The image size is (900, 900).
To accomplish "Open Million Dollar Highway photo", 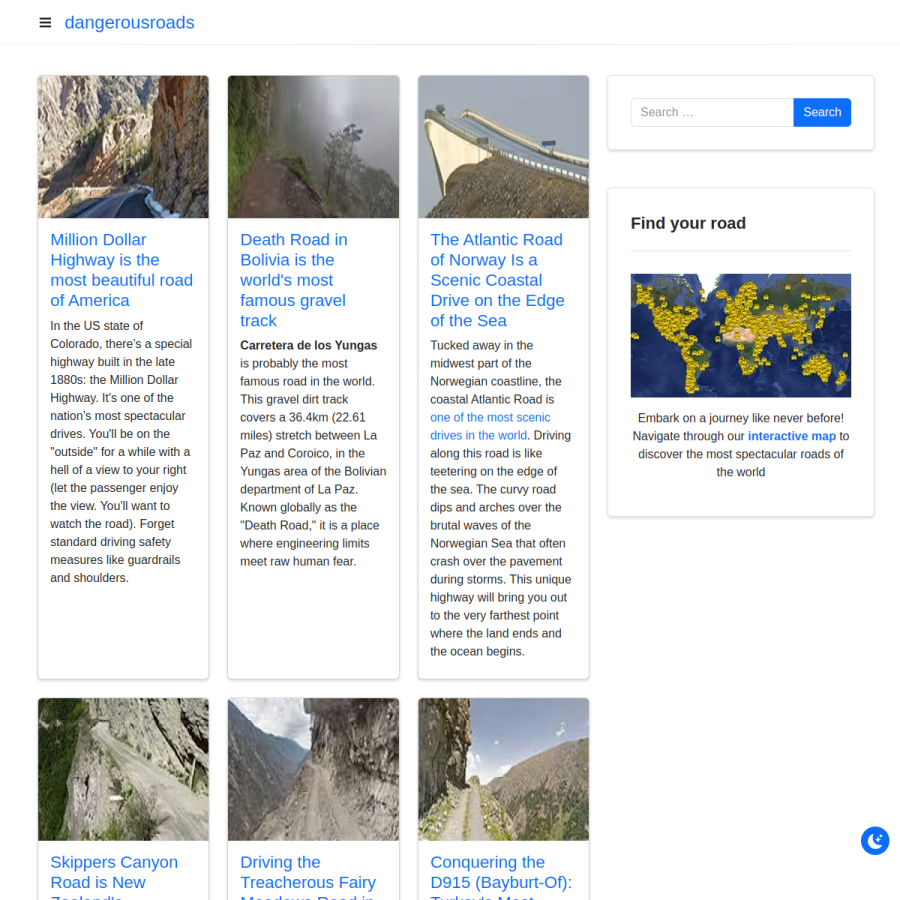I will 123,147.
